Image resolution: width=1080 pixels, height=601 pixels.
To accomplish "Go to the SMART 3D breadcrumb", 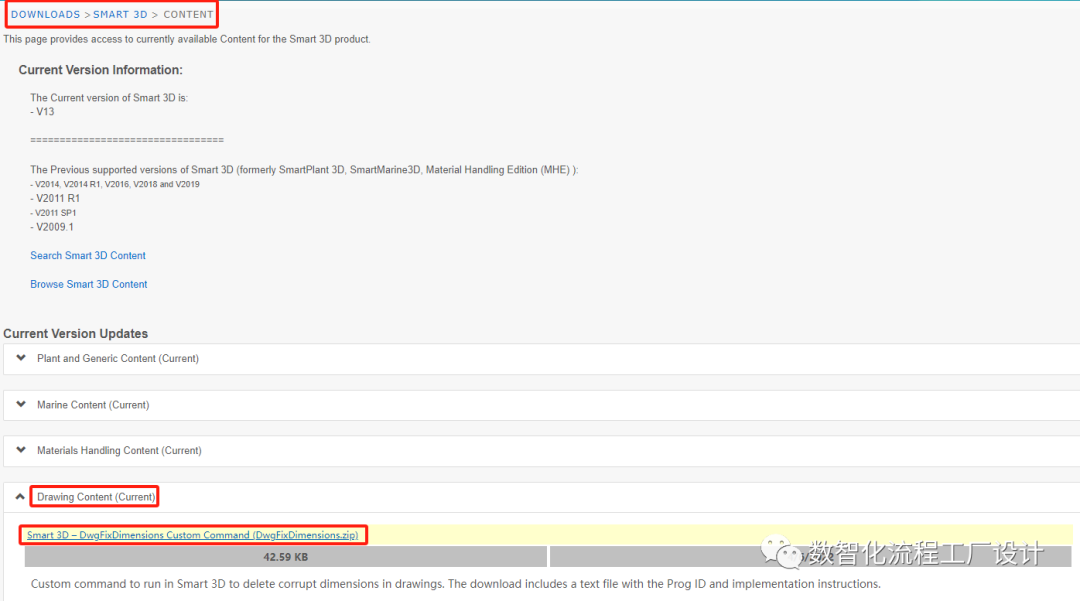I will coord(120,14).
